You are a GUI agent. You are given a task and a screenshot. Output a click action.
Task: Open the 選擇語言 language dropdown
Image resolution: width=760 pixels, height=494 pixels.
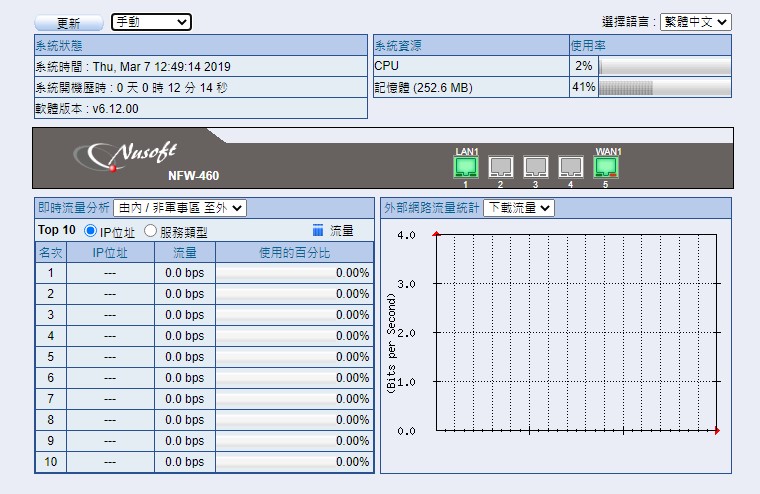[x=695, y=22]
